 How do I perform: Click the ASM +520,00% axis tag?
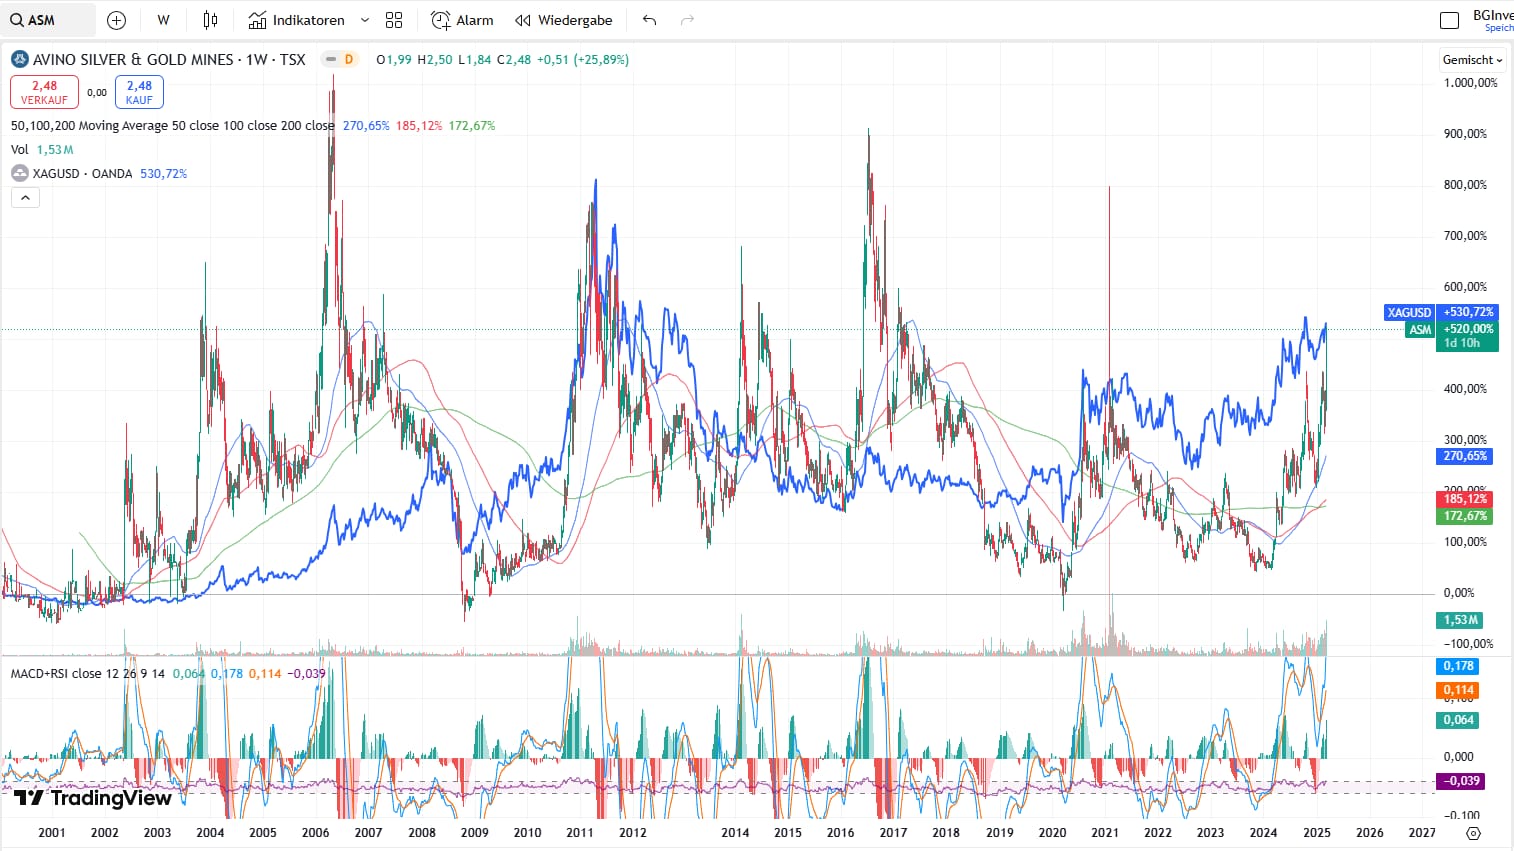[x=1452, y=329]
